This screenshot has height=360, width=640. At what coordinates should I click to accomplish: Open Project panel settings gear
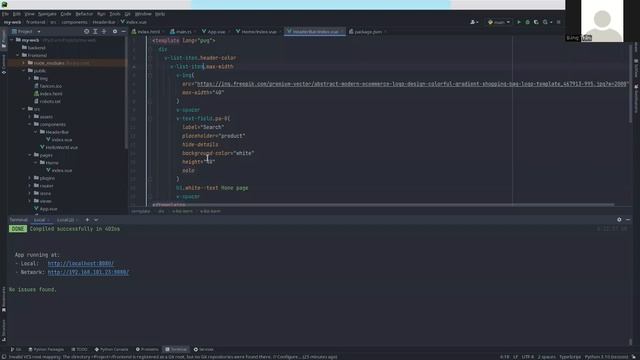(x=115, y=31)
